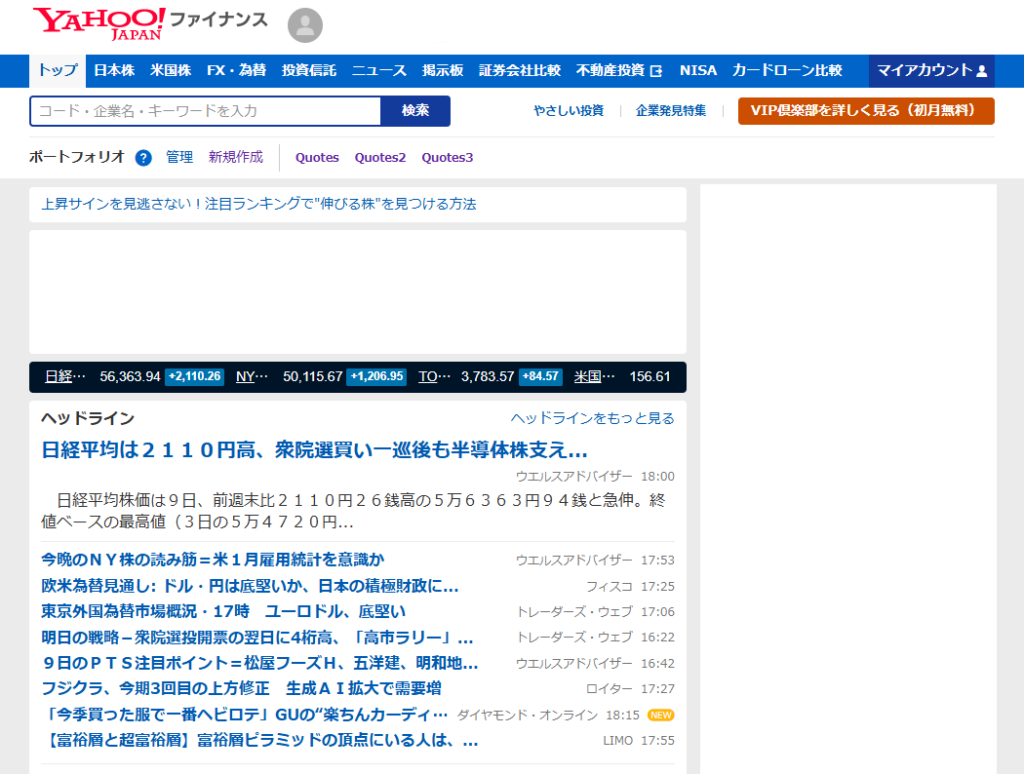Viewport: 1024px width, 774px height.
Task: Click the portfolio help question mark icon
Action: pos(143,158)
